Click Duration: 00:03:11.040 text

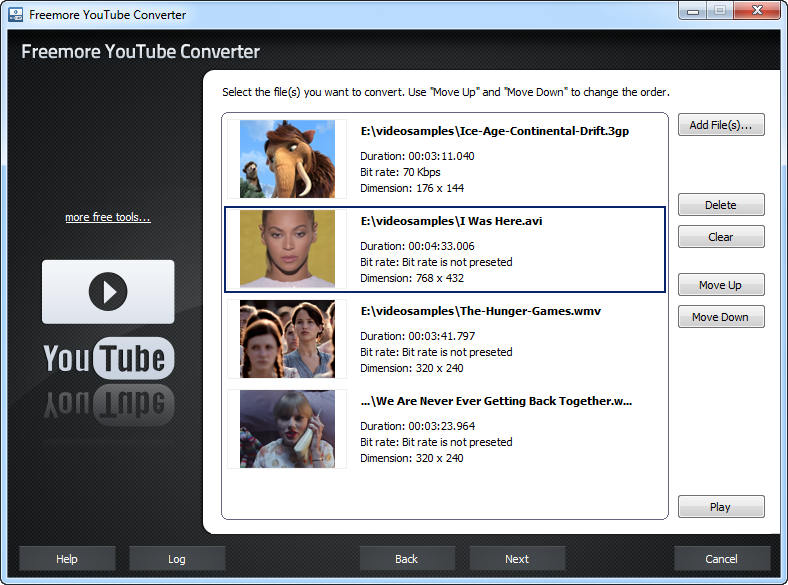(x=417, y=156)
